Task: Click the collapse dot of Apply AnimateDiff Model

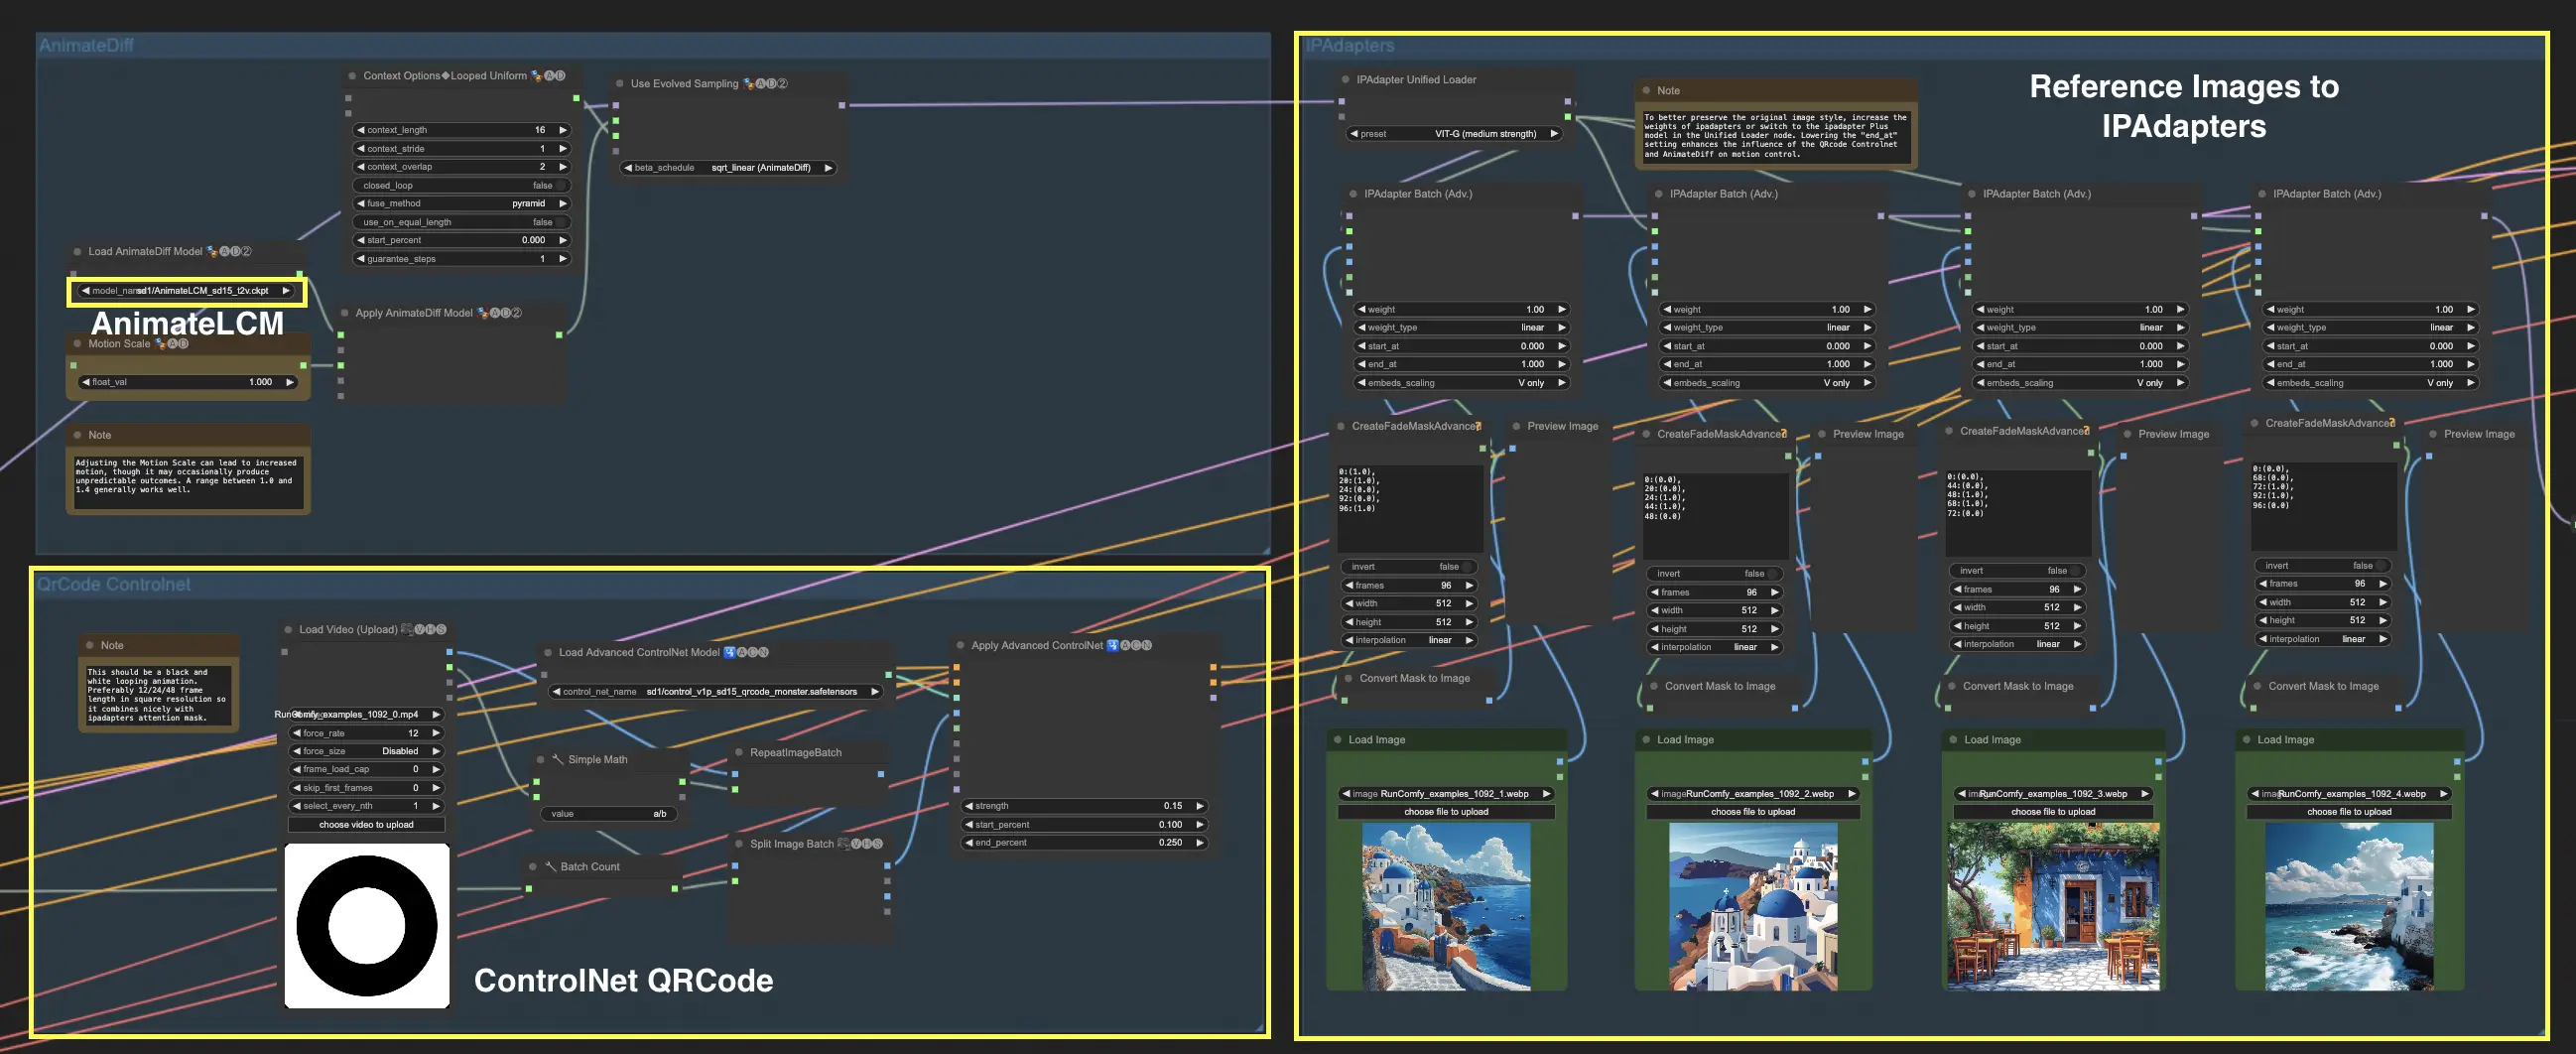Action: tap(345, 313)
